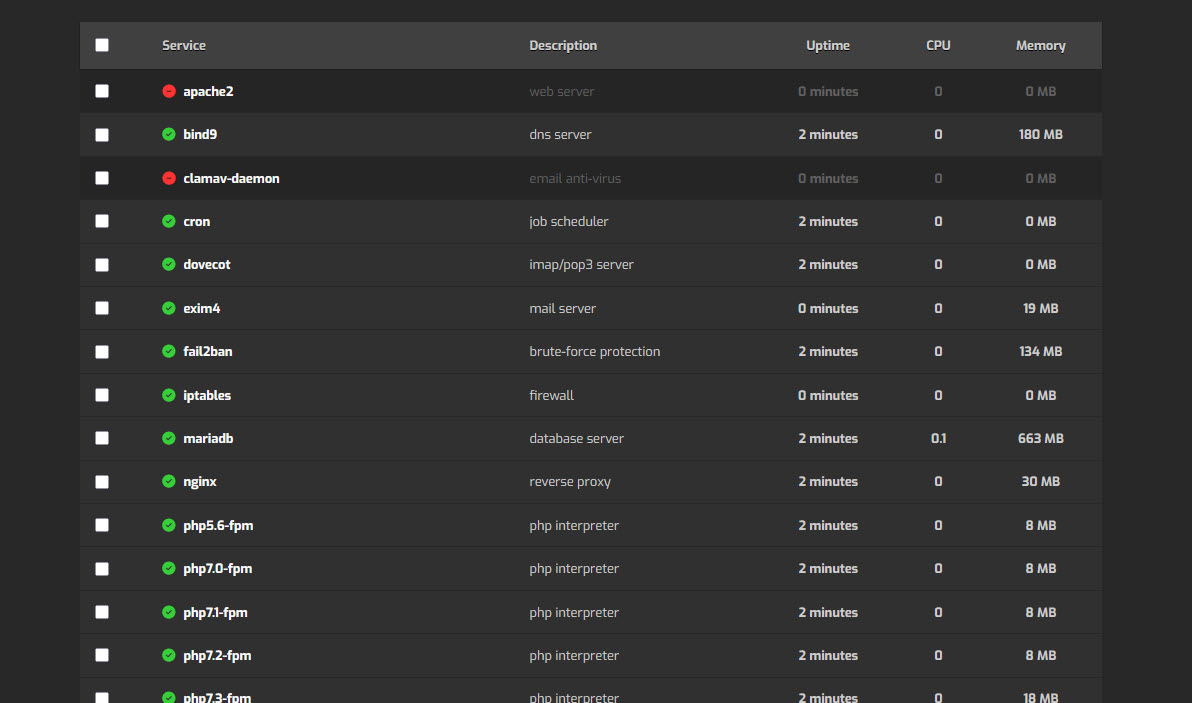Open the nginx service entry
The image size is (1192, 703).
click(x=200, y=482)
